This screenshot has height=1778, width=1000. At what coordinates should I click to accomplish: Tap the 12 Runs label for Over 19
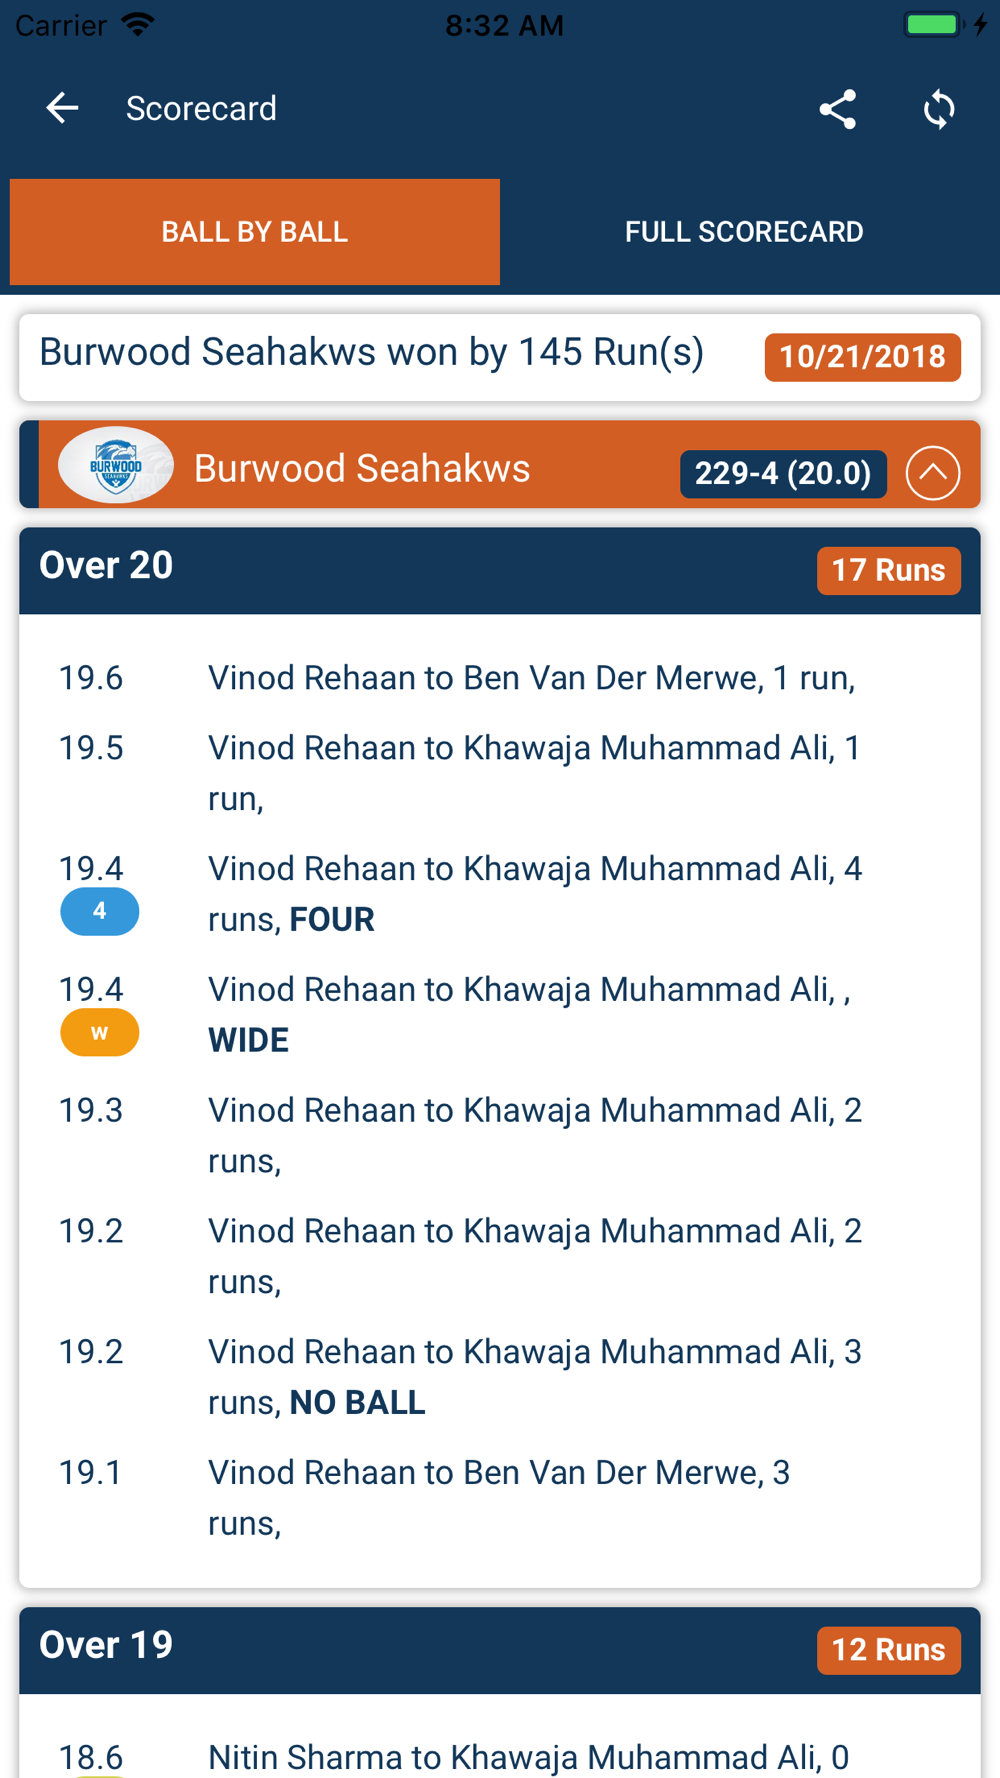(888, 1650)
